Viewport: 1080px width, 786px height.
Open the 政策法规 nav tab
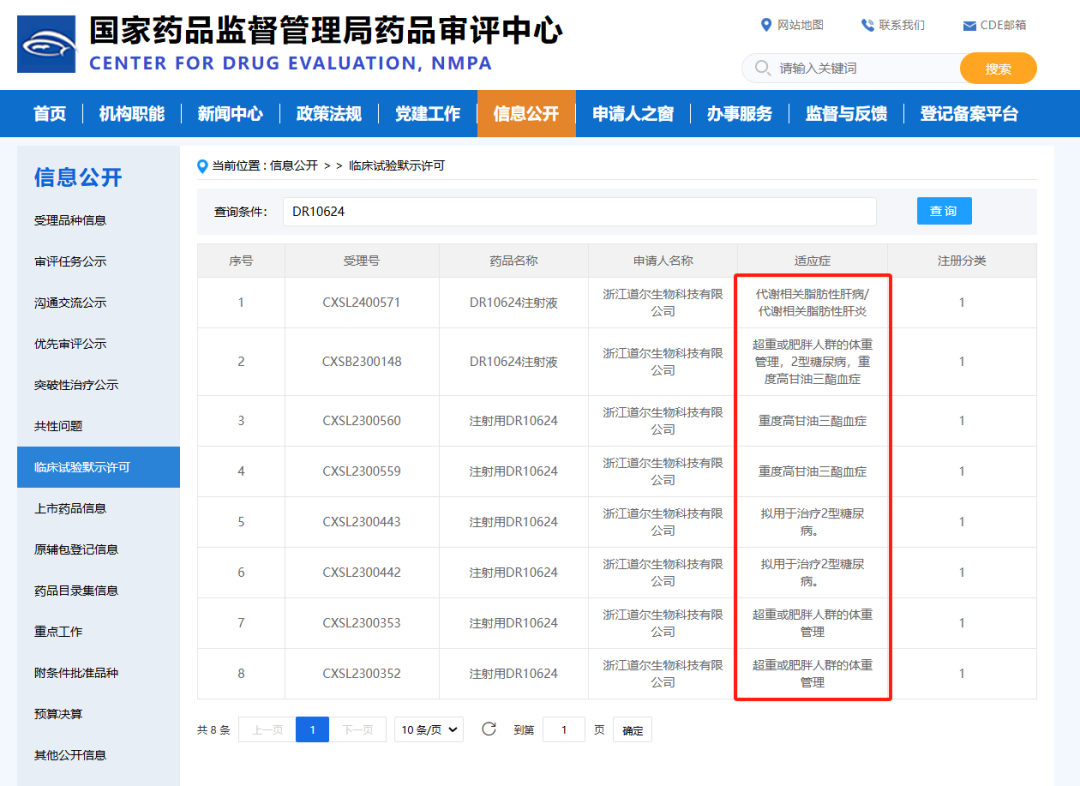[329, 114]
